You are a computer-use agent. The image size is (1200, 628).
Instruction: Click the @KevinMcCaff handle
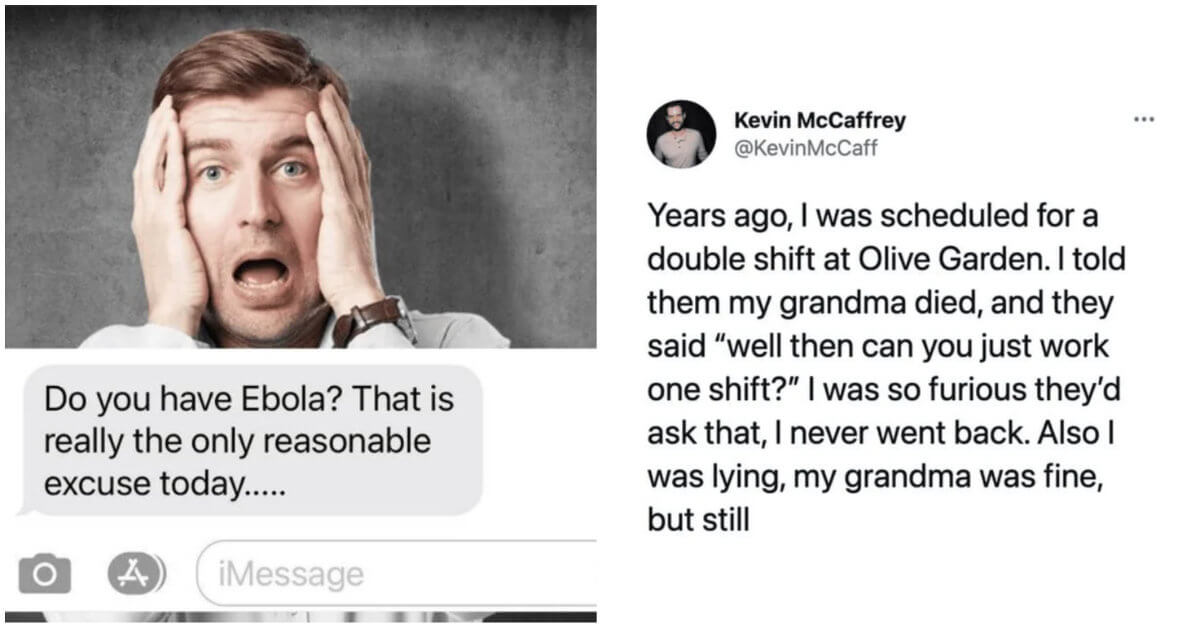click(806, 150)
